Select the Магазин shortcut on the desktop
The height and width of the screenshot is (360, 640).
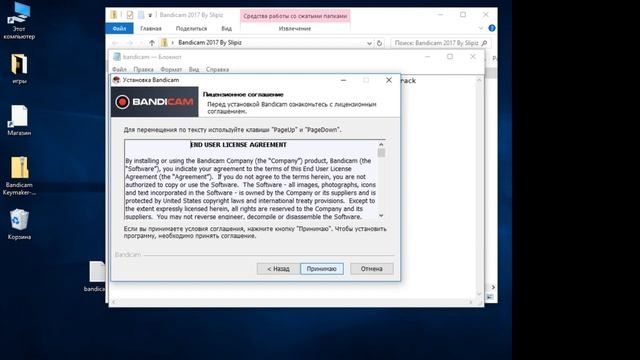coord(19,120)
